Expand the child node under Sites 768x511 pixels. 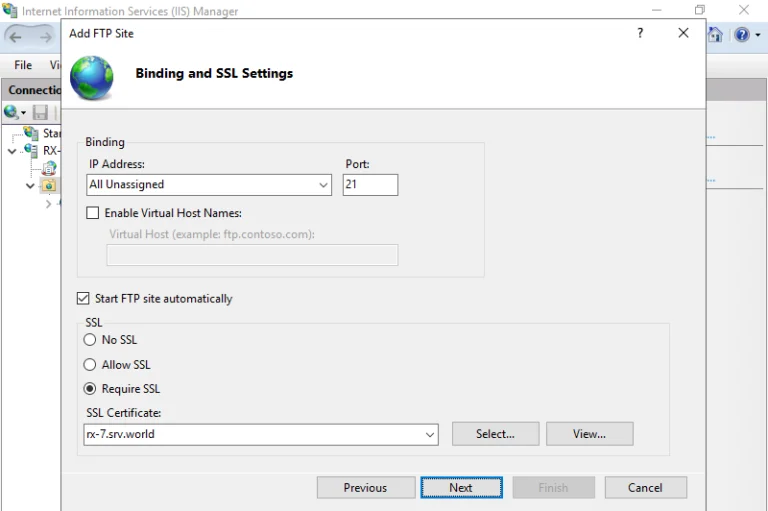(x=48, y=204)
